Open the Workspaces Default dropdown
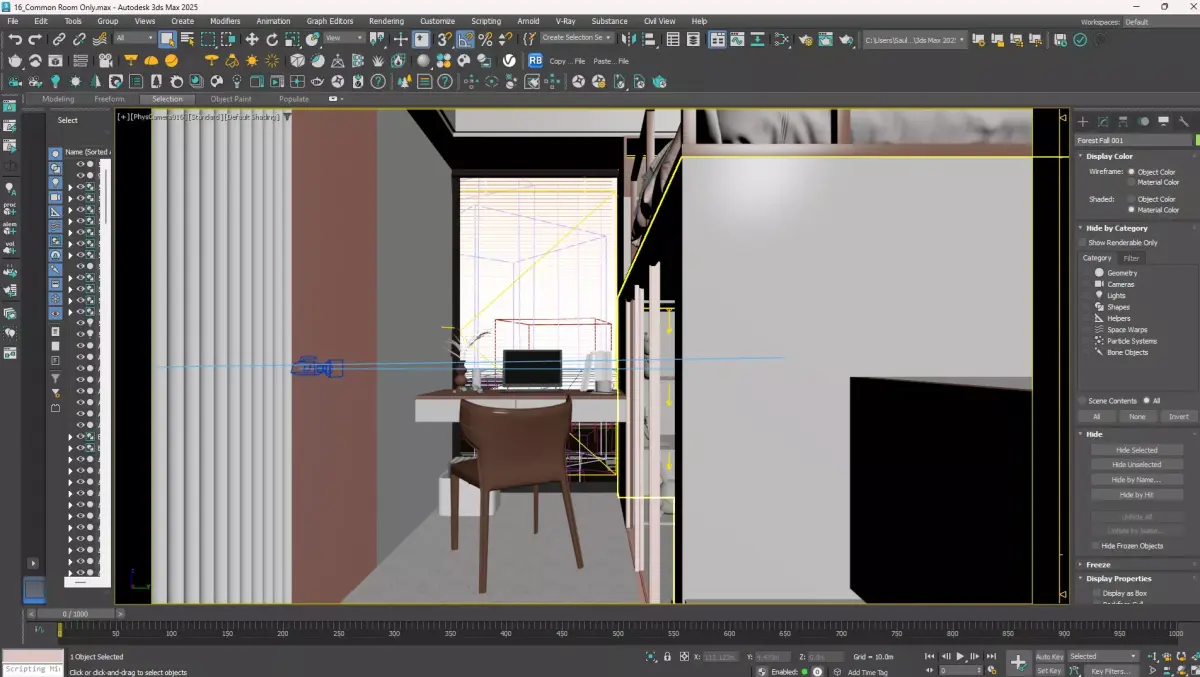The image size is (1200, 677). point(1159,21)
